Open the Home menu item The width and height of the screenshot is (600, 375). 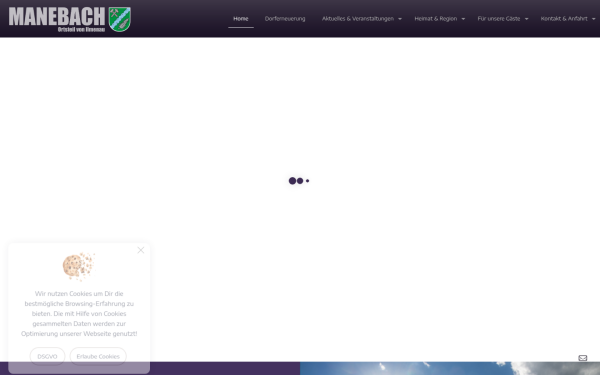(241, 19)
